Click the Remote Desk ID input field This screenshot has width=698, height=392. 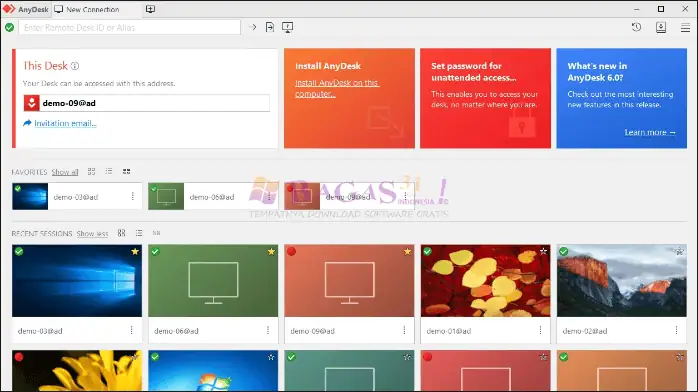pyautogui.click(x=130, y=28)
